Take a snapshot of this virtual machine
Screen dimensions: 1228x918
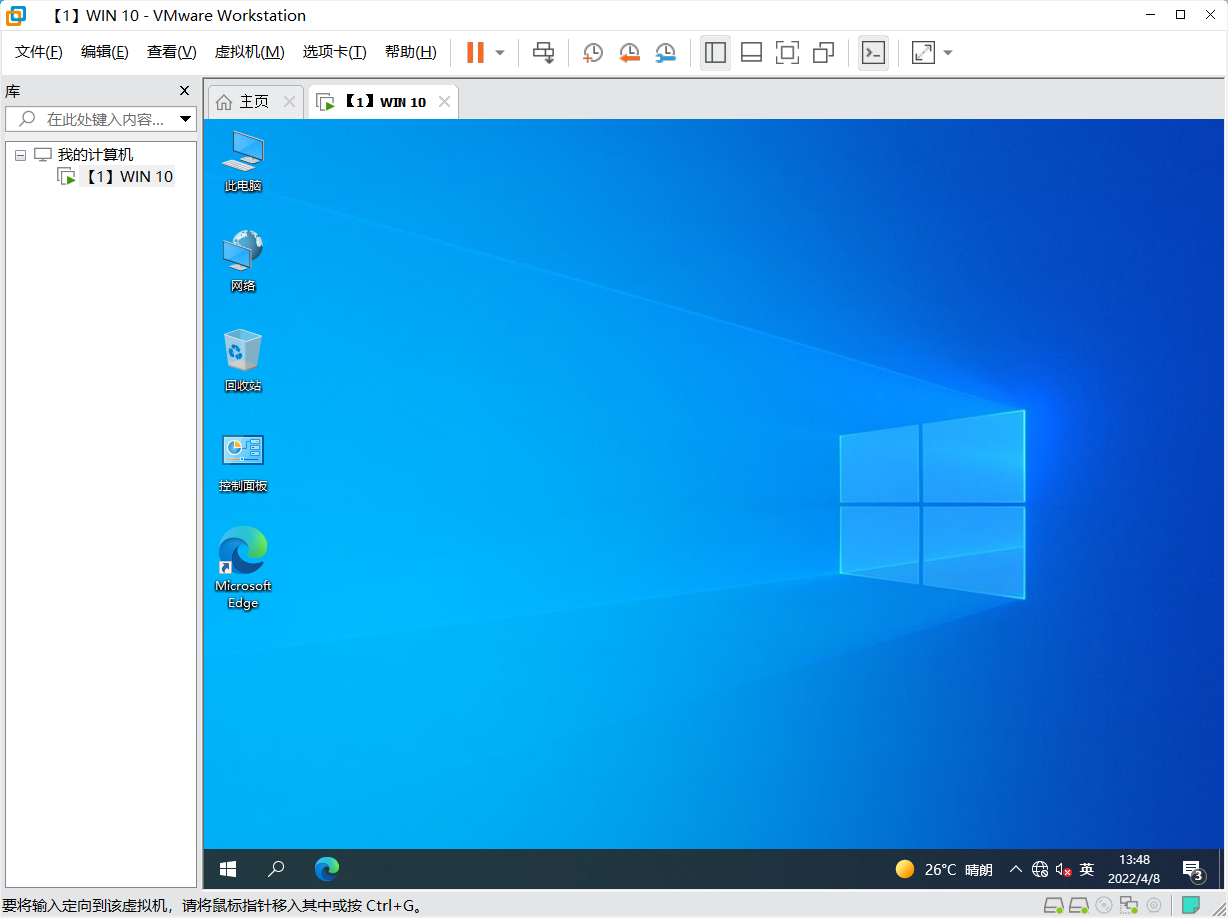[x=593, y=53]
